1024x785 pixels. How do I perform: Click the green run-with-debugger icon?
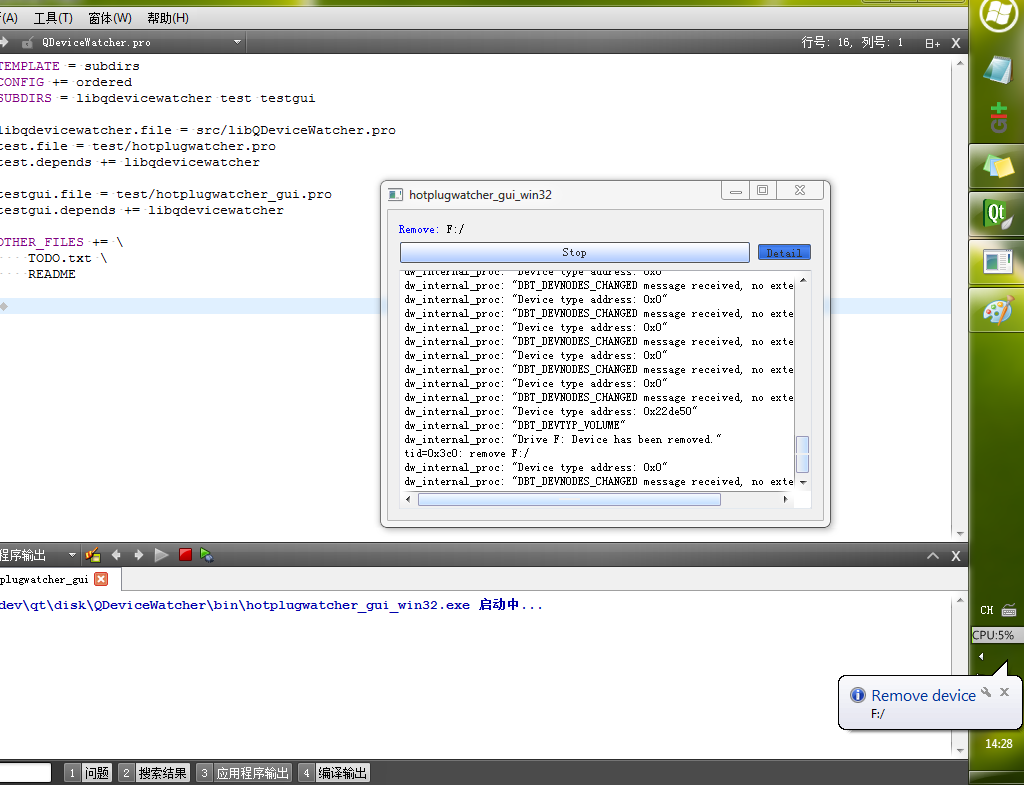click(x=207, y=554)
